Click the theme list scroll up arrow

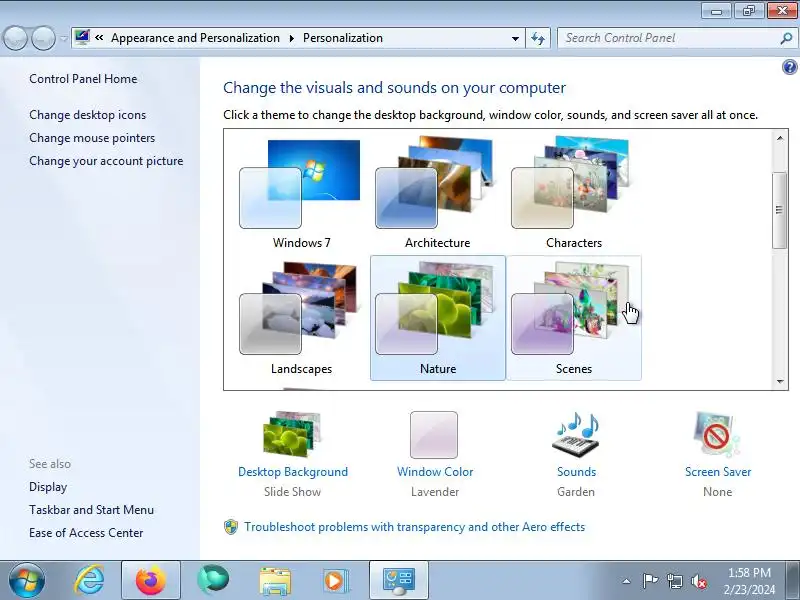780,138
